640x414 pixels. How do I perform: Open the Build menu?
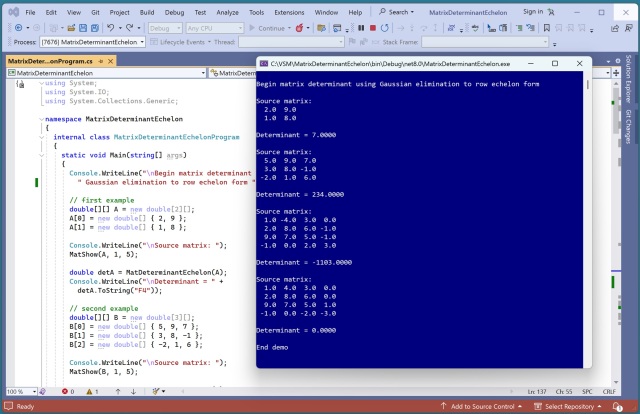point(147,12)
